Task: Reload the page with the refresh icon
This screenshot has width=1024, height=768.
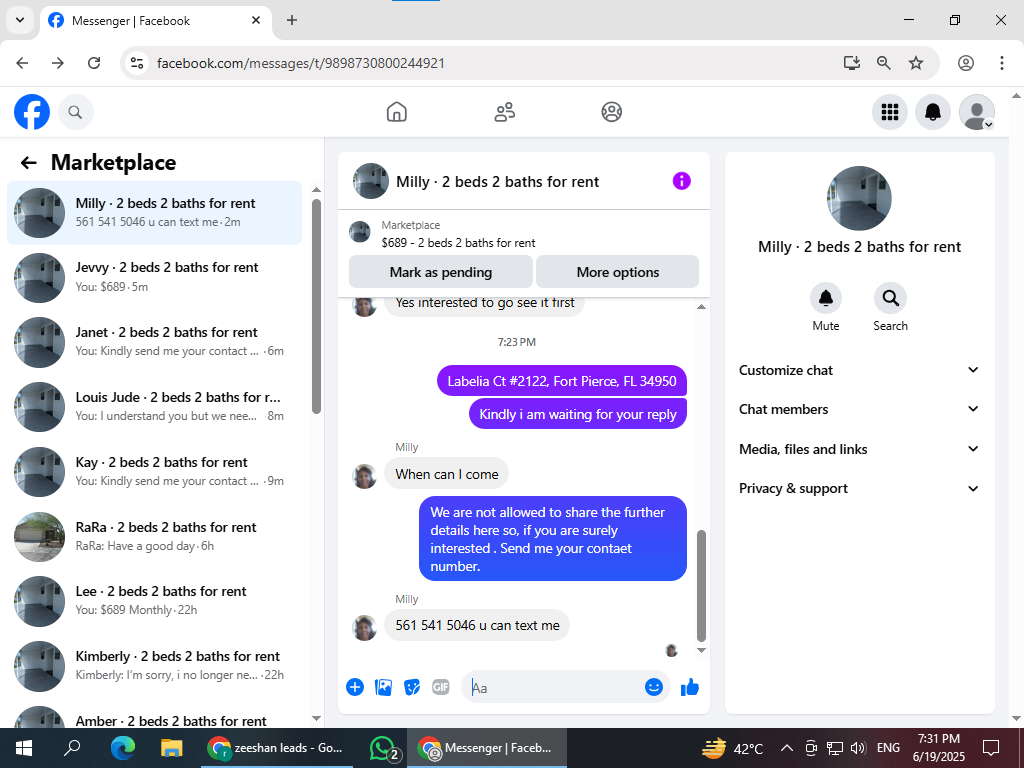Action: 94,63
